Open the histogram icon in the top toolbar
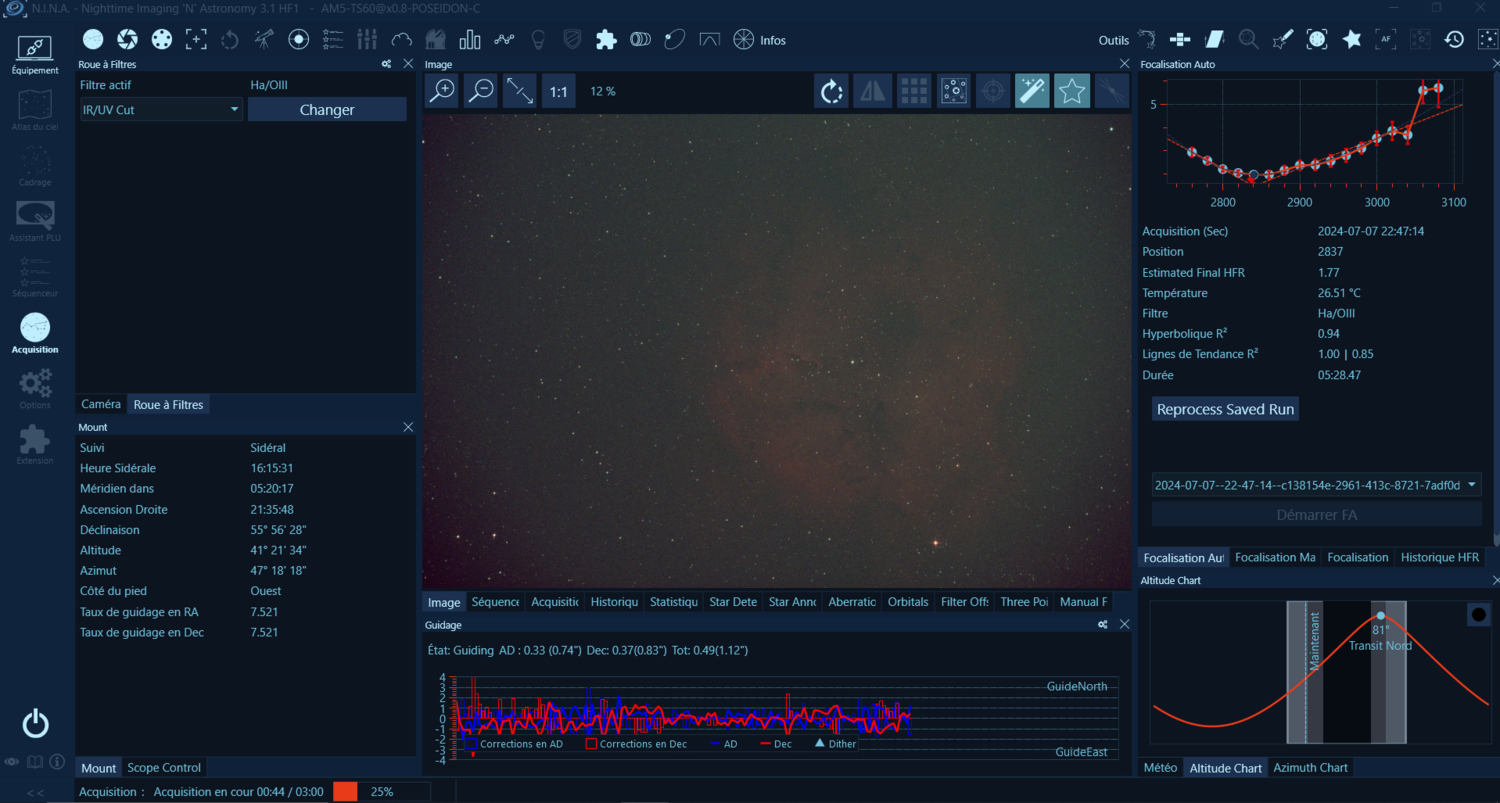This screenshot has height=803, width=1500. coord(471,39)
